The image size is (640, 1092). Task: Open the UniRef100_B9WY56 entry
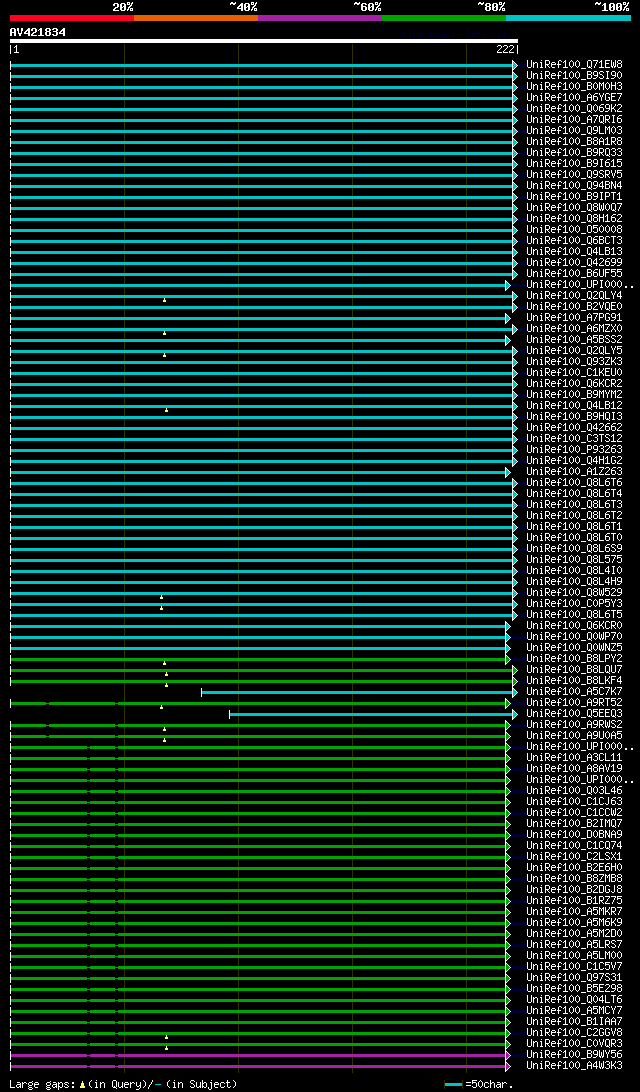(x=574, y=1054)
